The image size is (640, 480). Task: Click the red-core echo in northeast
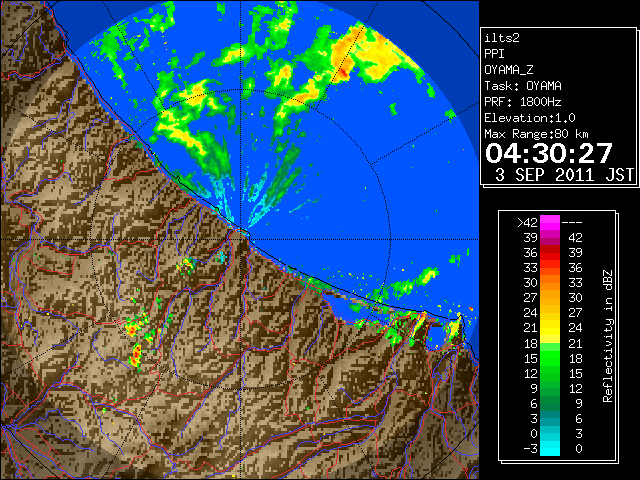(344, 73)
